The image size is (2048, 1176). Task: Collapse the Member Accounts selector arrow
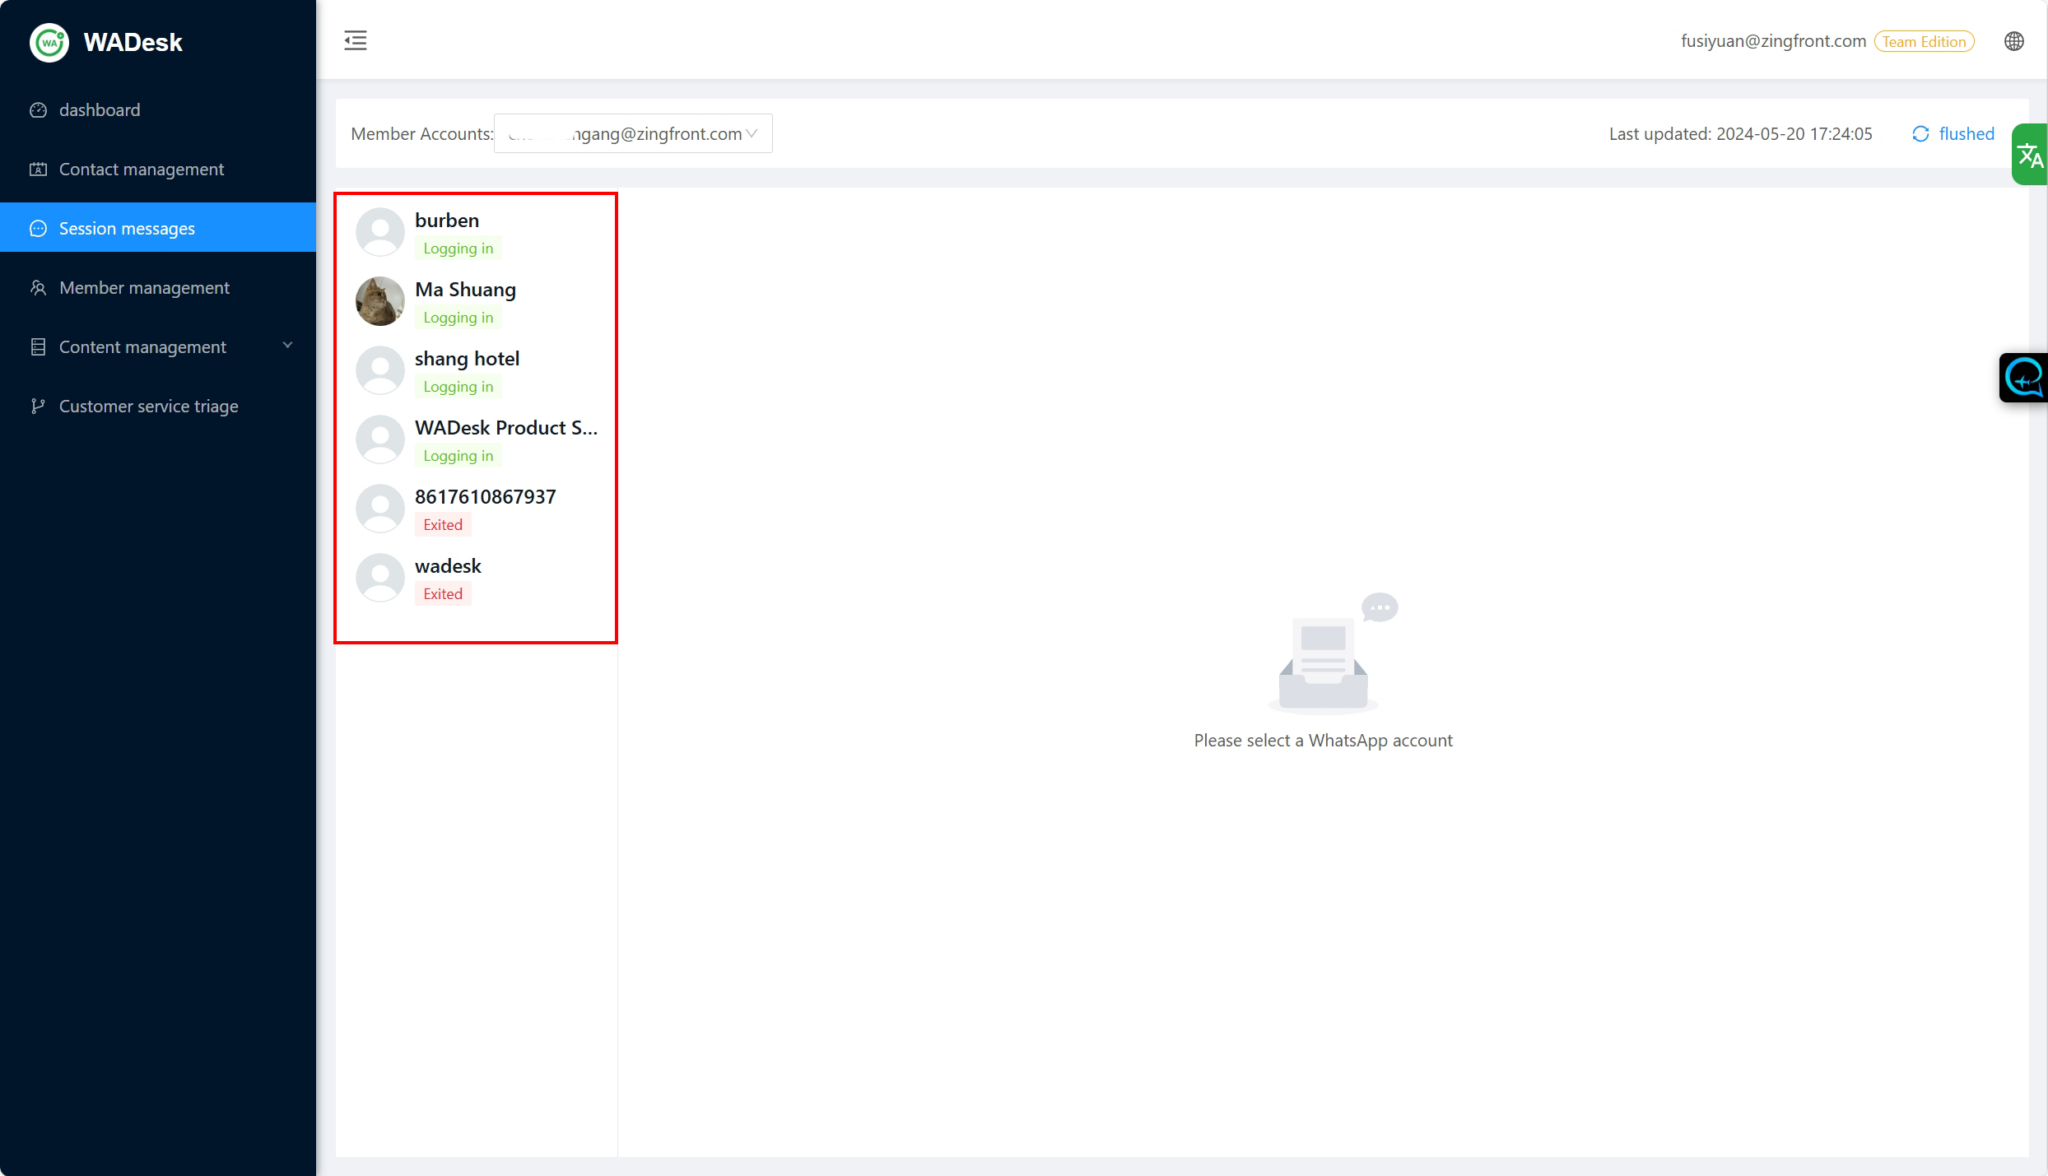click(752, 133)
